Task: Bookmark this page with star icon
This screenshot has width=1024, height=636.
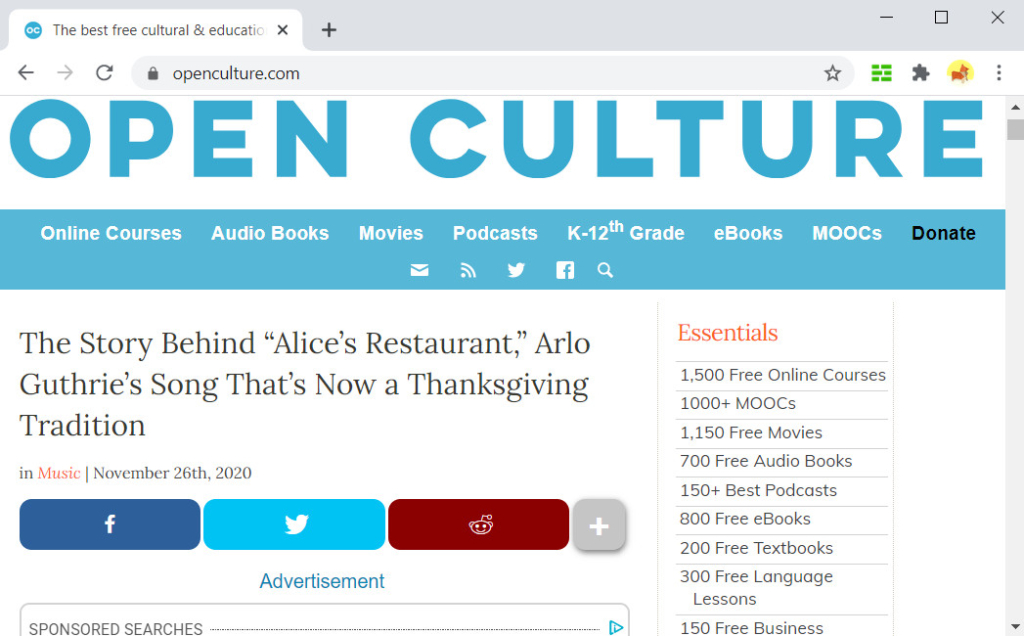Action: 832,73
